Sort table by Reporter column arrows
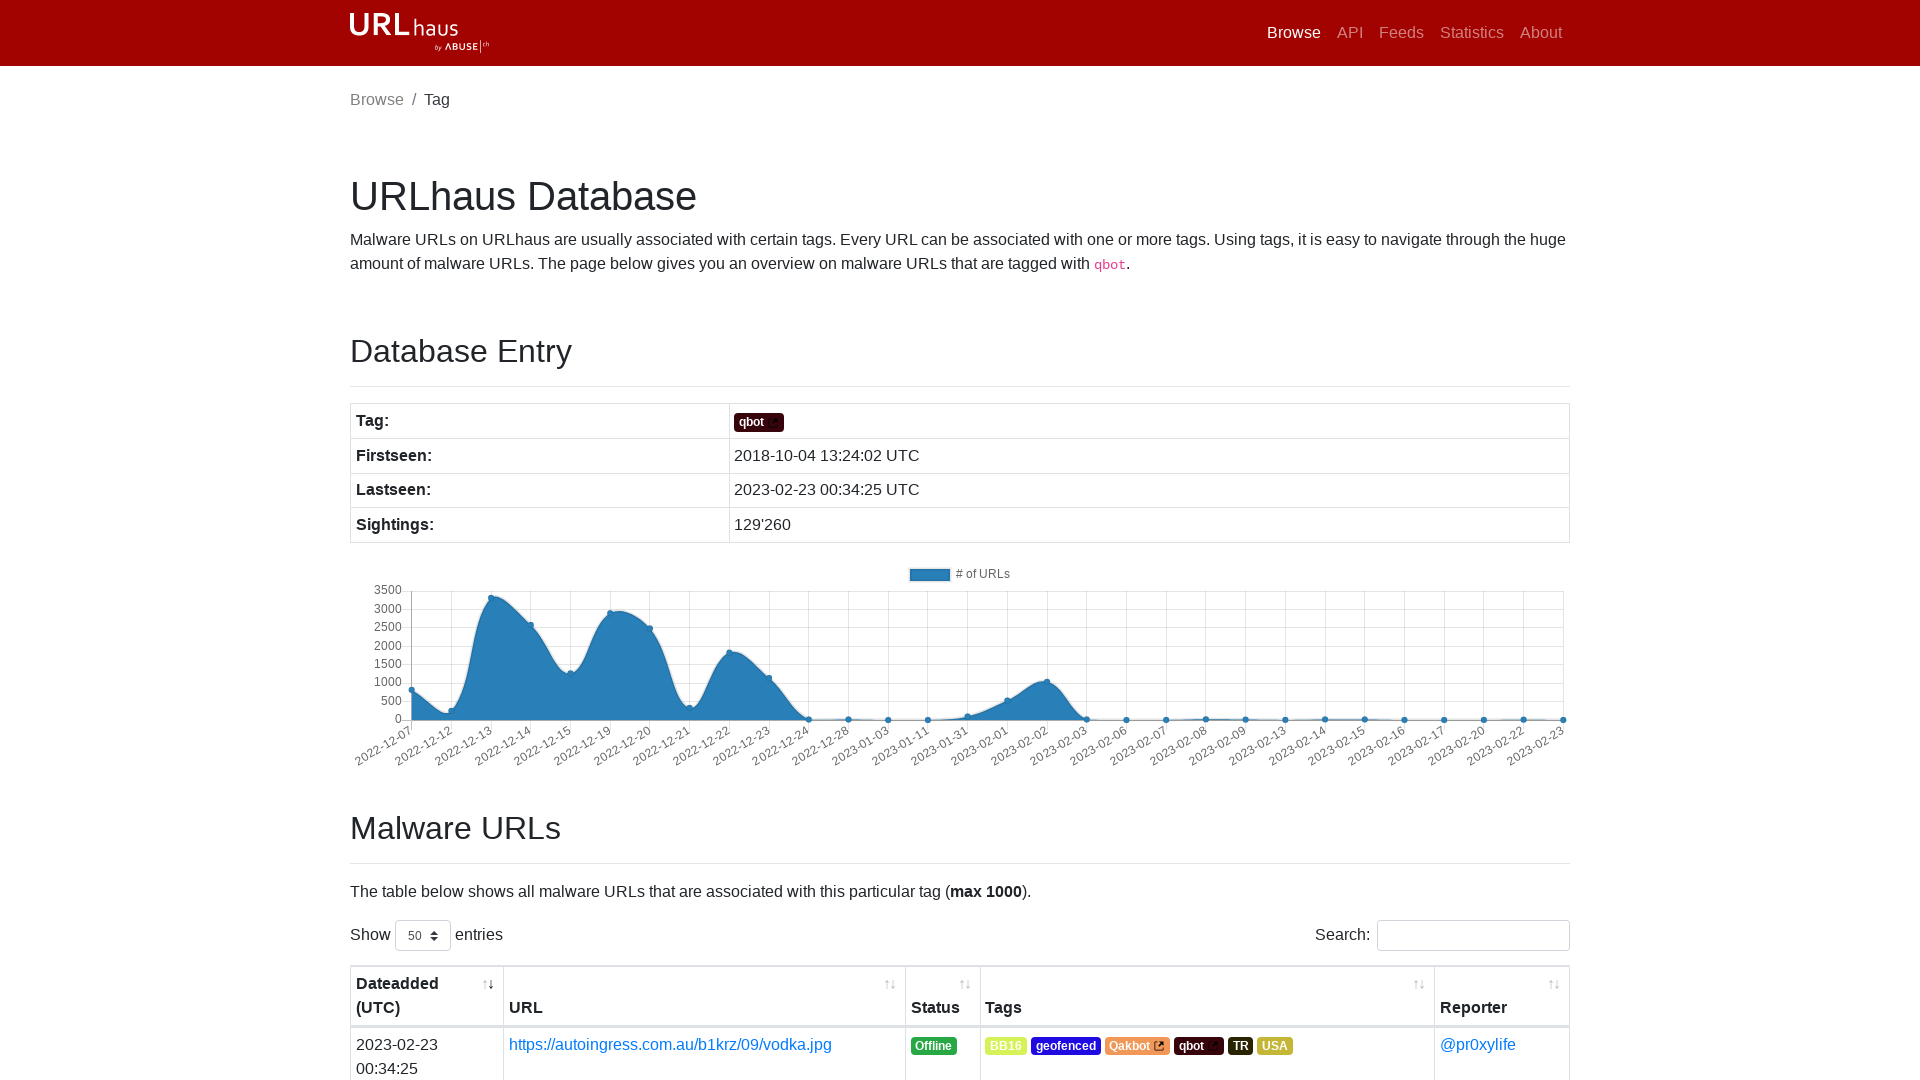Viewport: 1920px width, 1080px height. (x=1554, y=985)
